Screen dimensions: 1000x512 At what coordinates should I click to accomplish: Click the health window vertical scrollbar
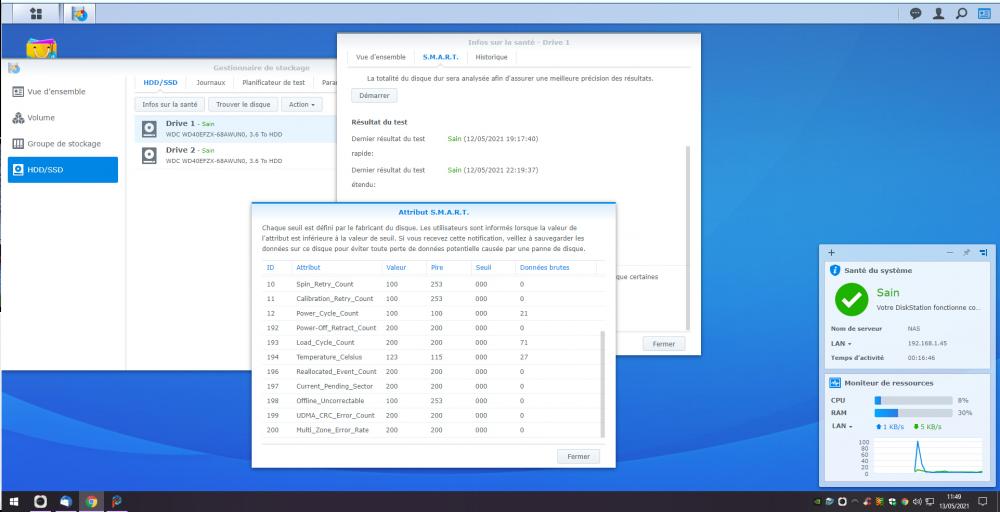(688, 237)
